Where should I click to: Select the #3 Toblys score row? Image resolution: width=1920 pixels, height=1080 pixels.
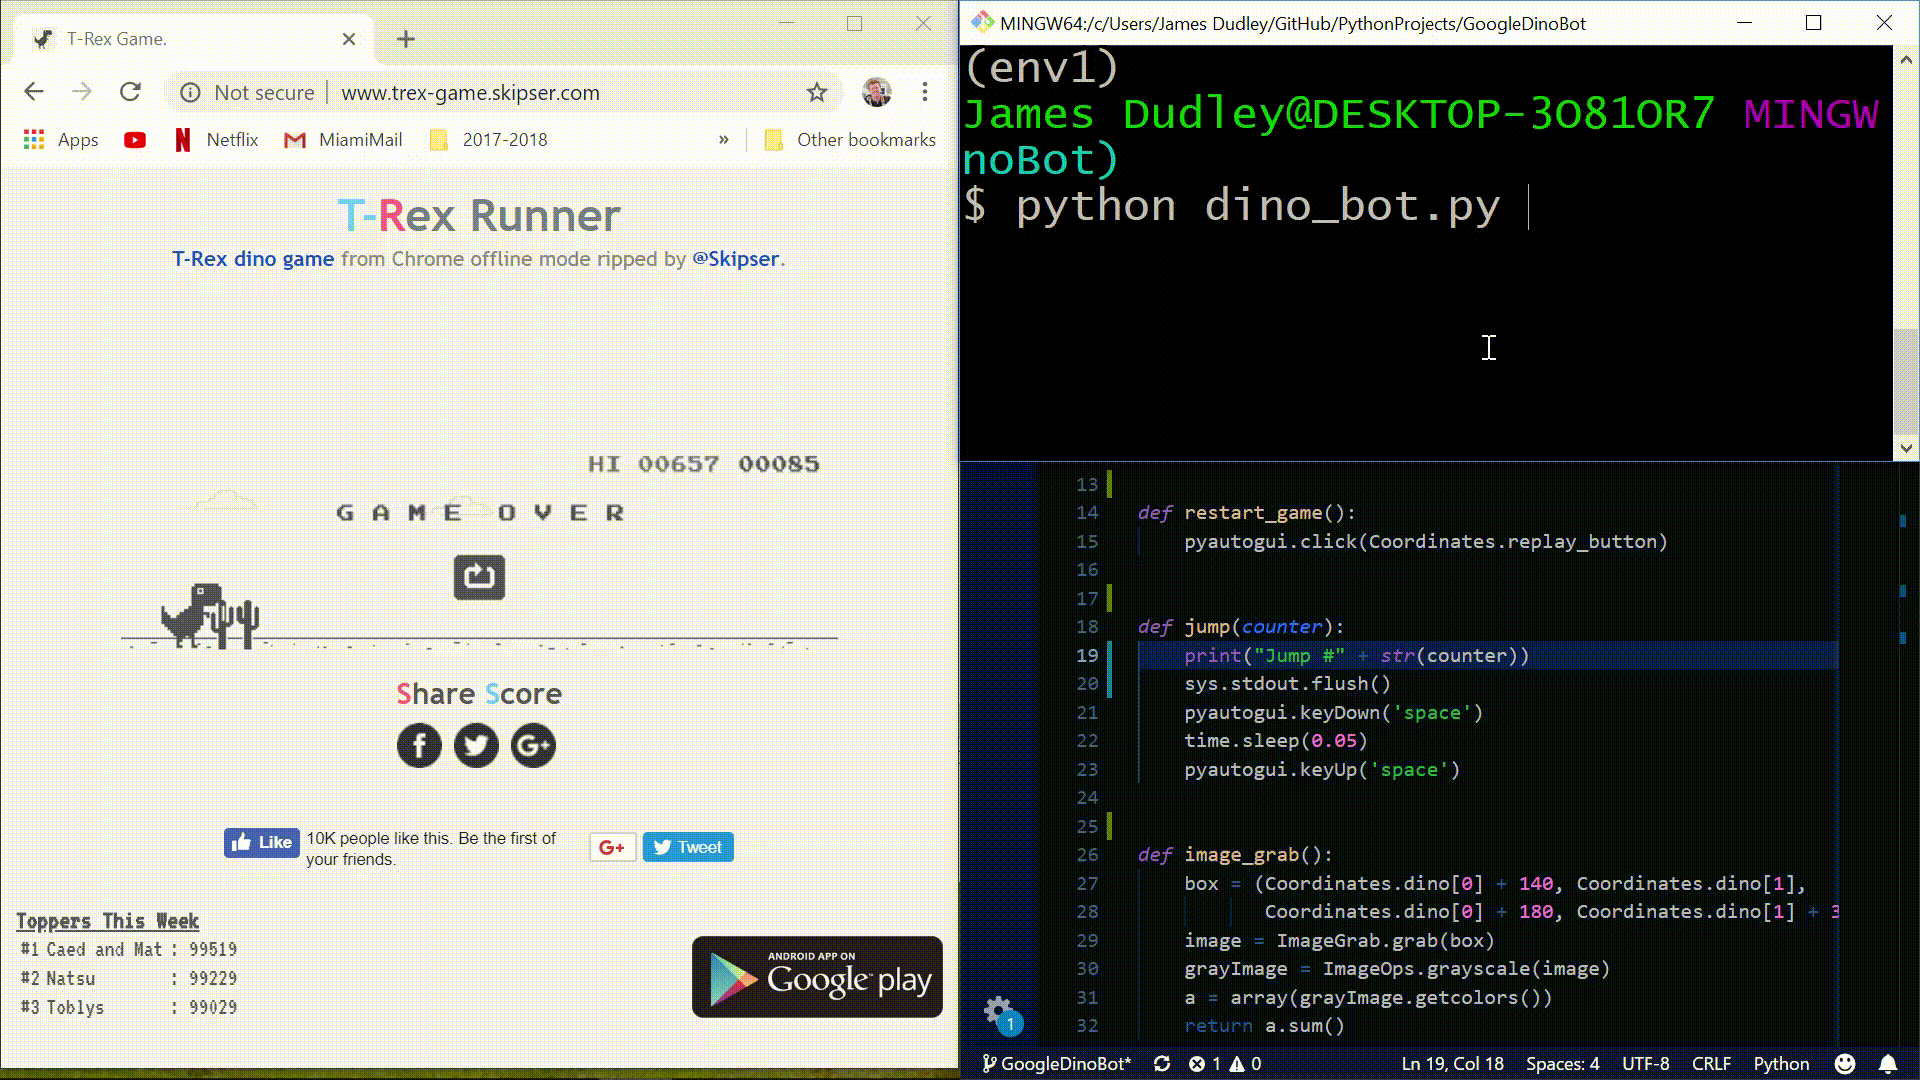[x=129, y=1007]
